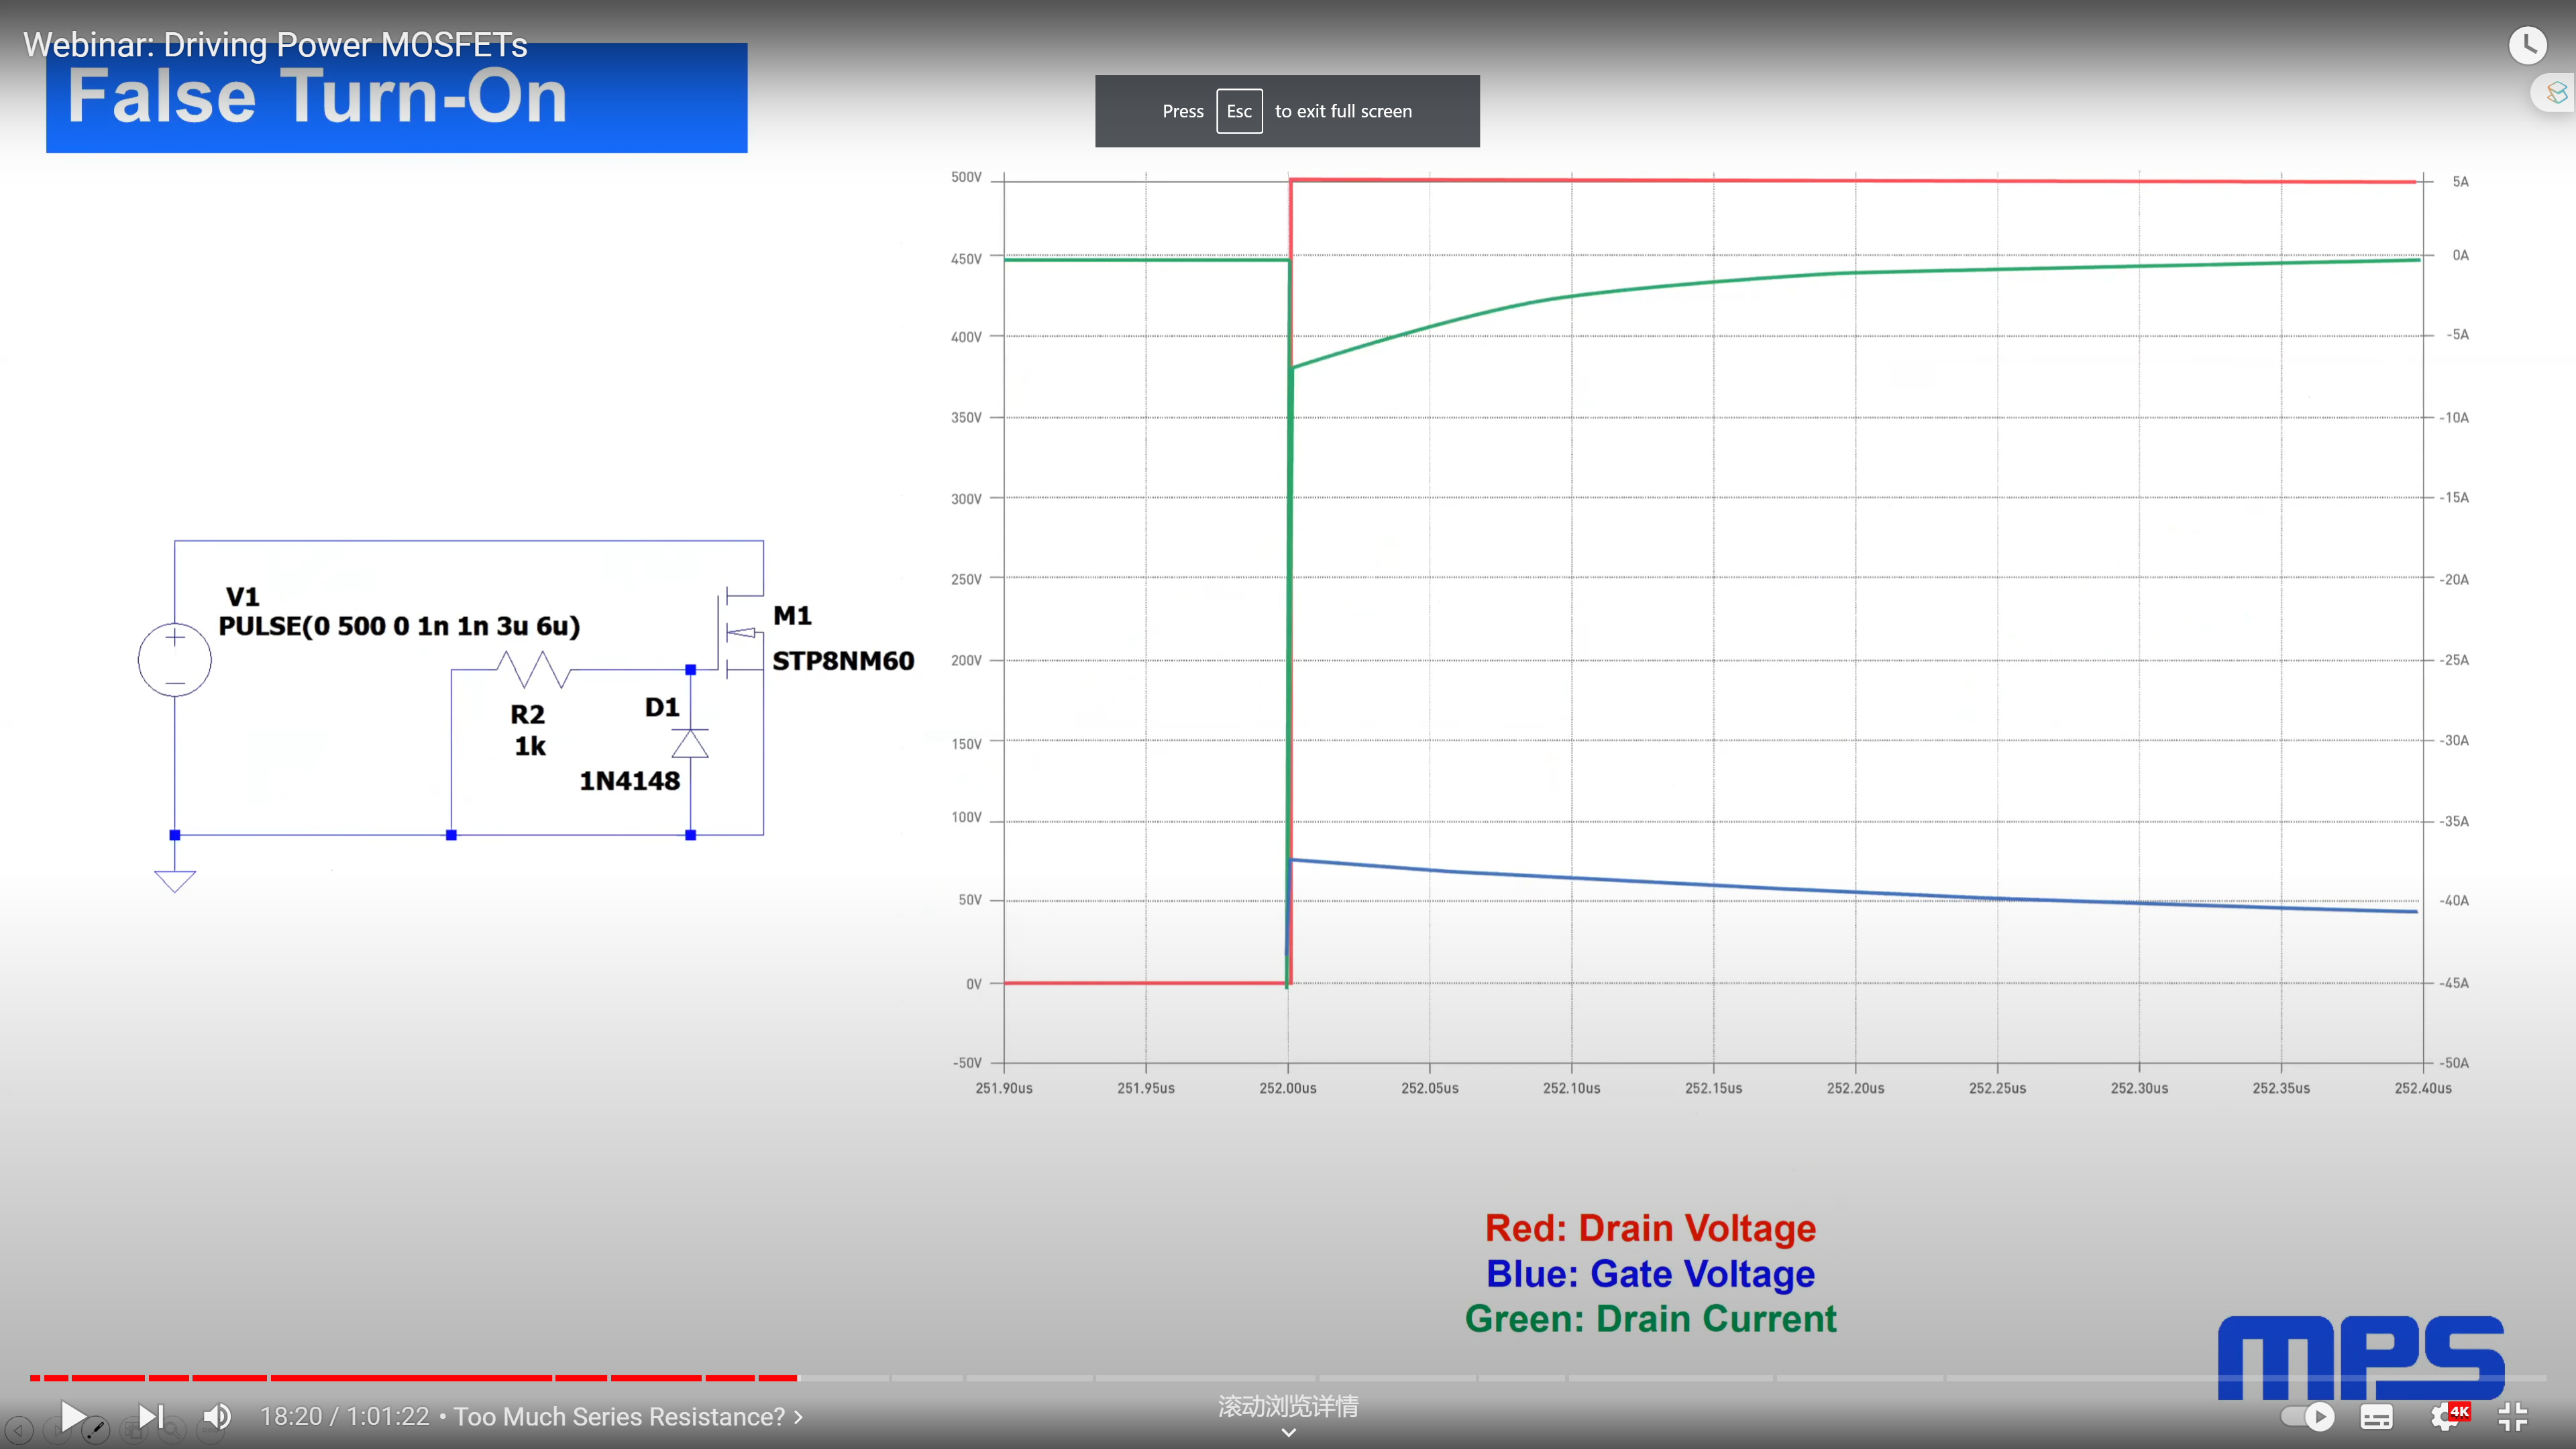Open the Webinar: Driving Power MOSFETs title link
This screenshot has width=2576, height=1449.
(x=275, y=44)
